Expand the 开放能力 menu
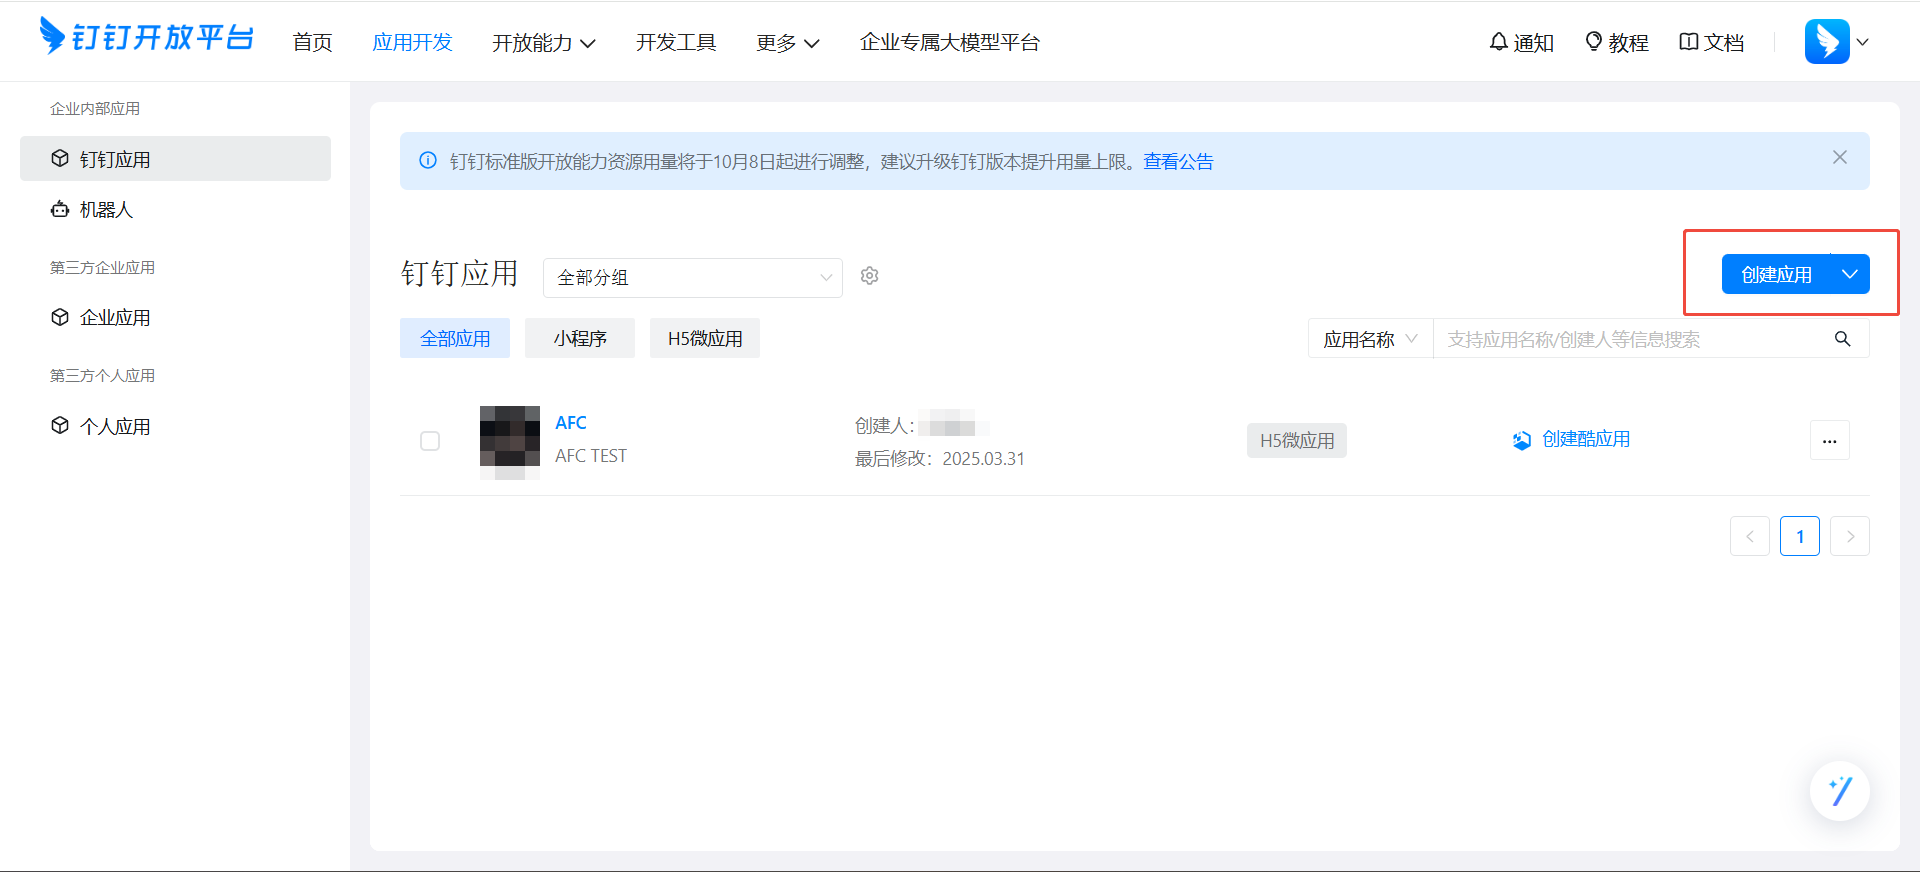Viewport: 1920px width, 872px height. point(544,42)
